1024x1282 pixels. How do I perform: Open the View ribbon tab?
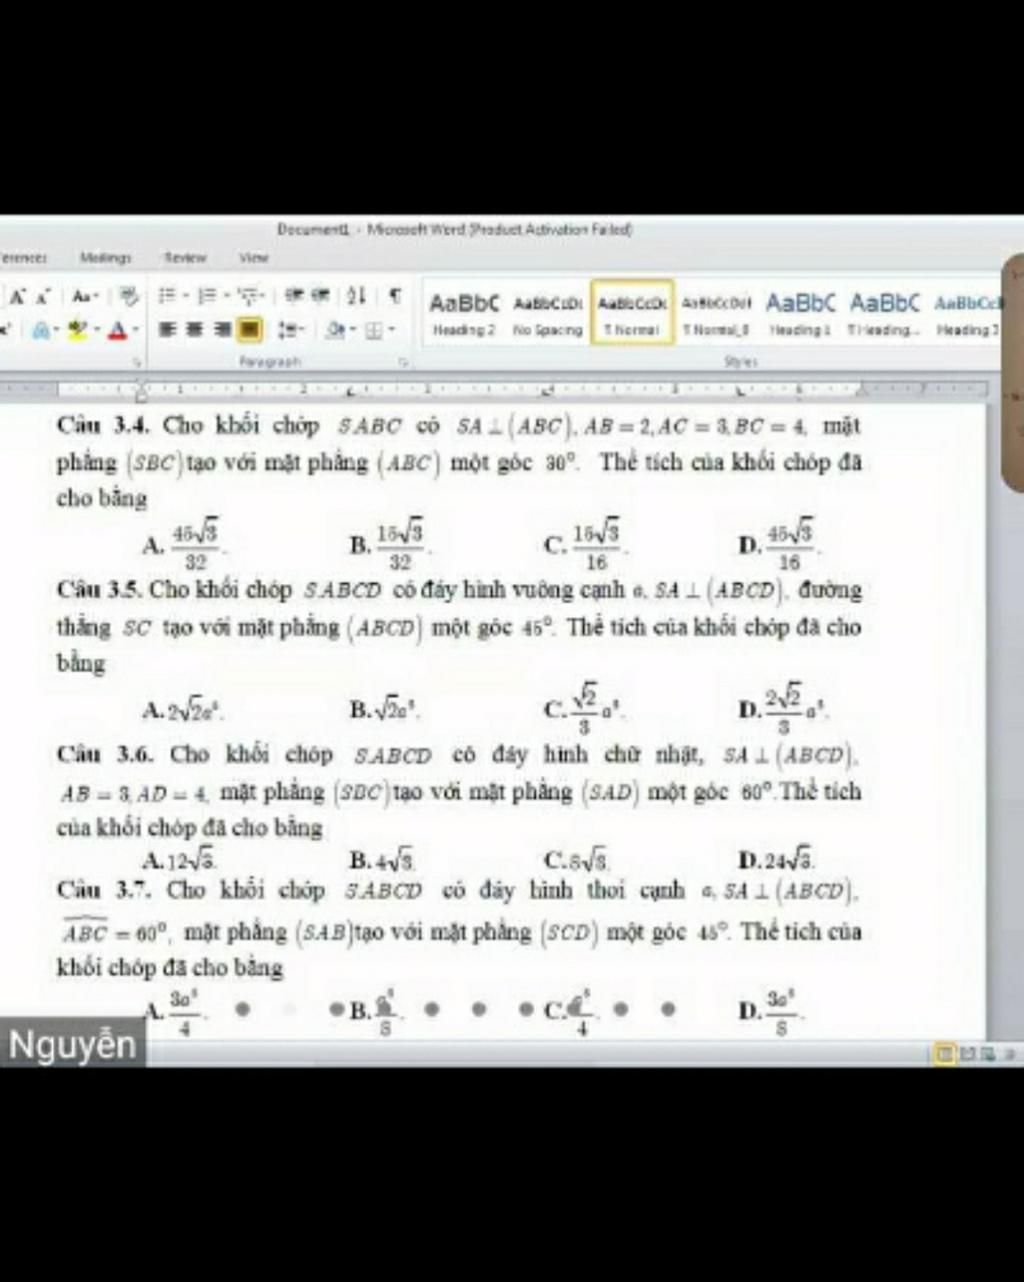tap(254, 258)
